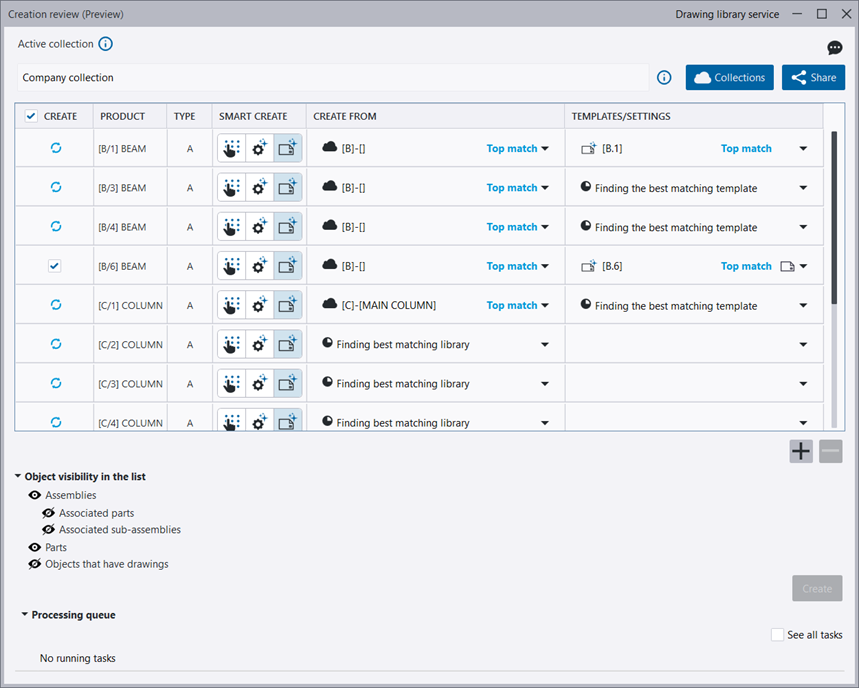
Task: Select manual pick icon in B/1 BEAM row
Action: pos(232,148)
